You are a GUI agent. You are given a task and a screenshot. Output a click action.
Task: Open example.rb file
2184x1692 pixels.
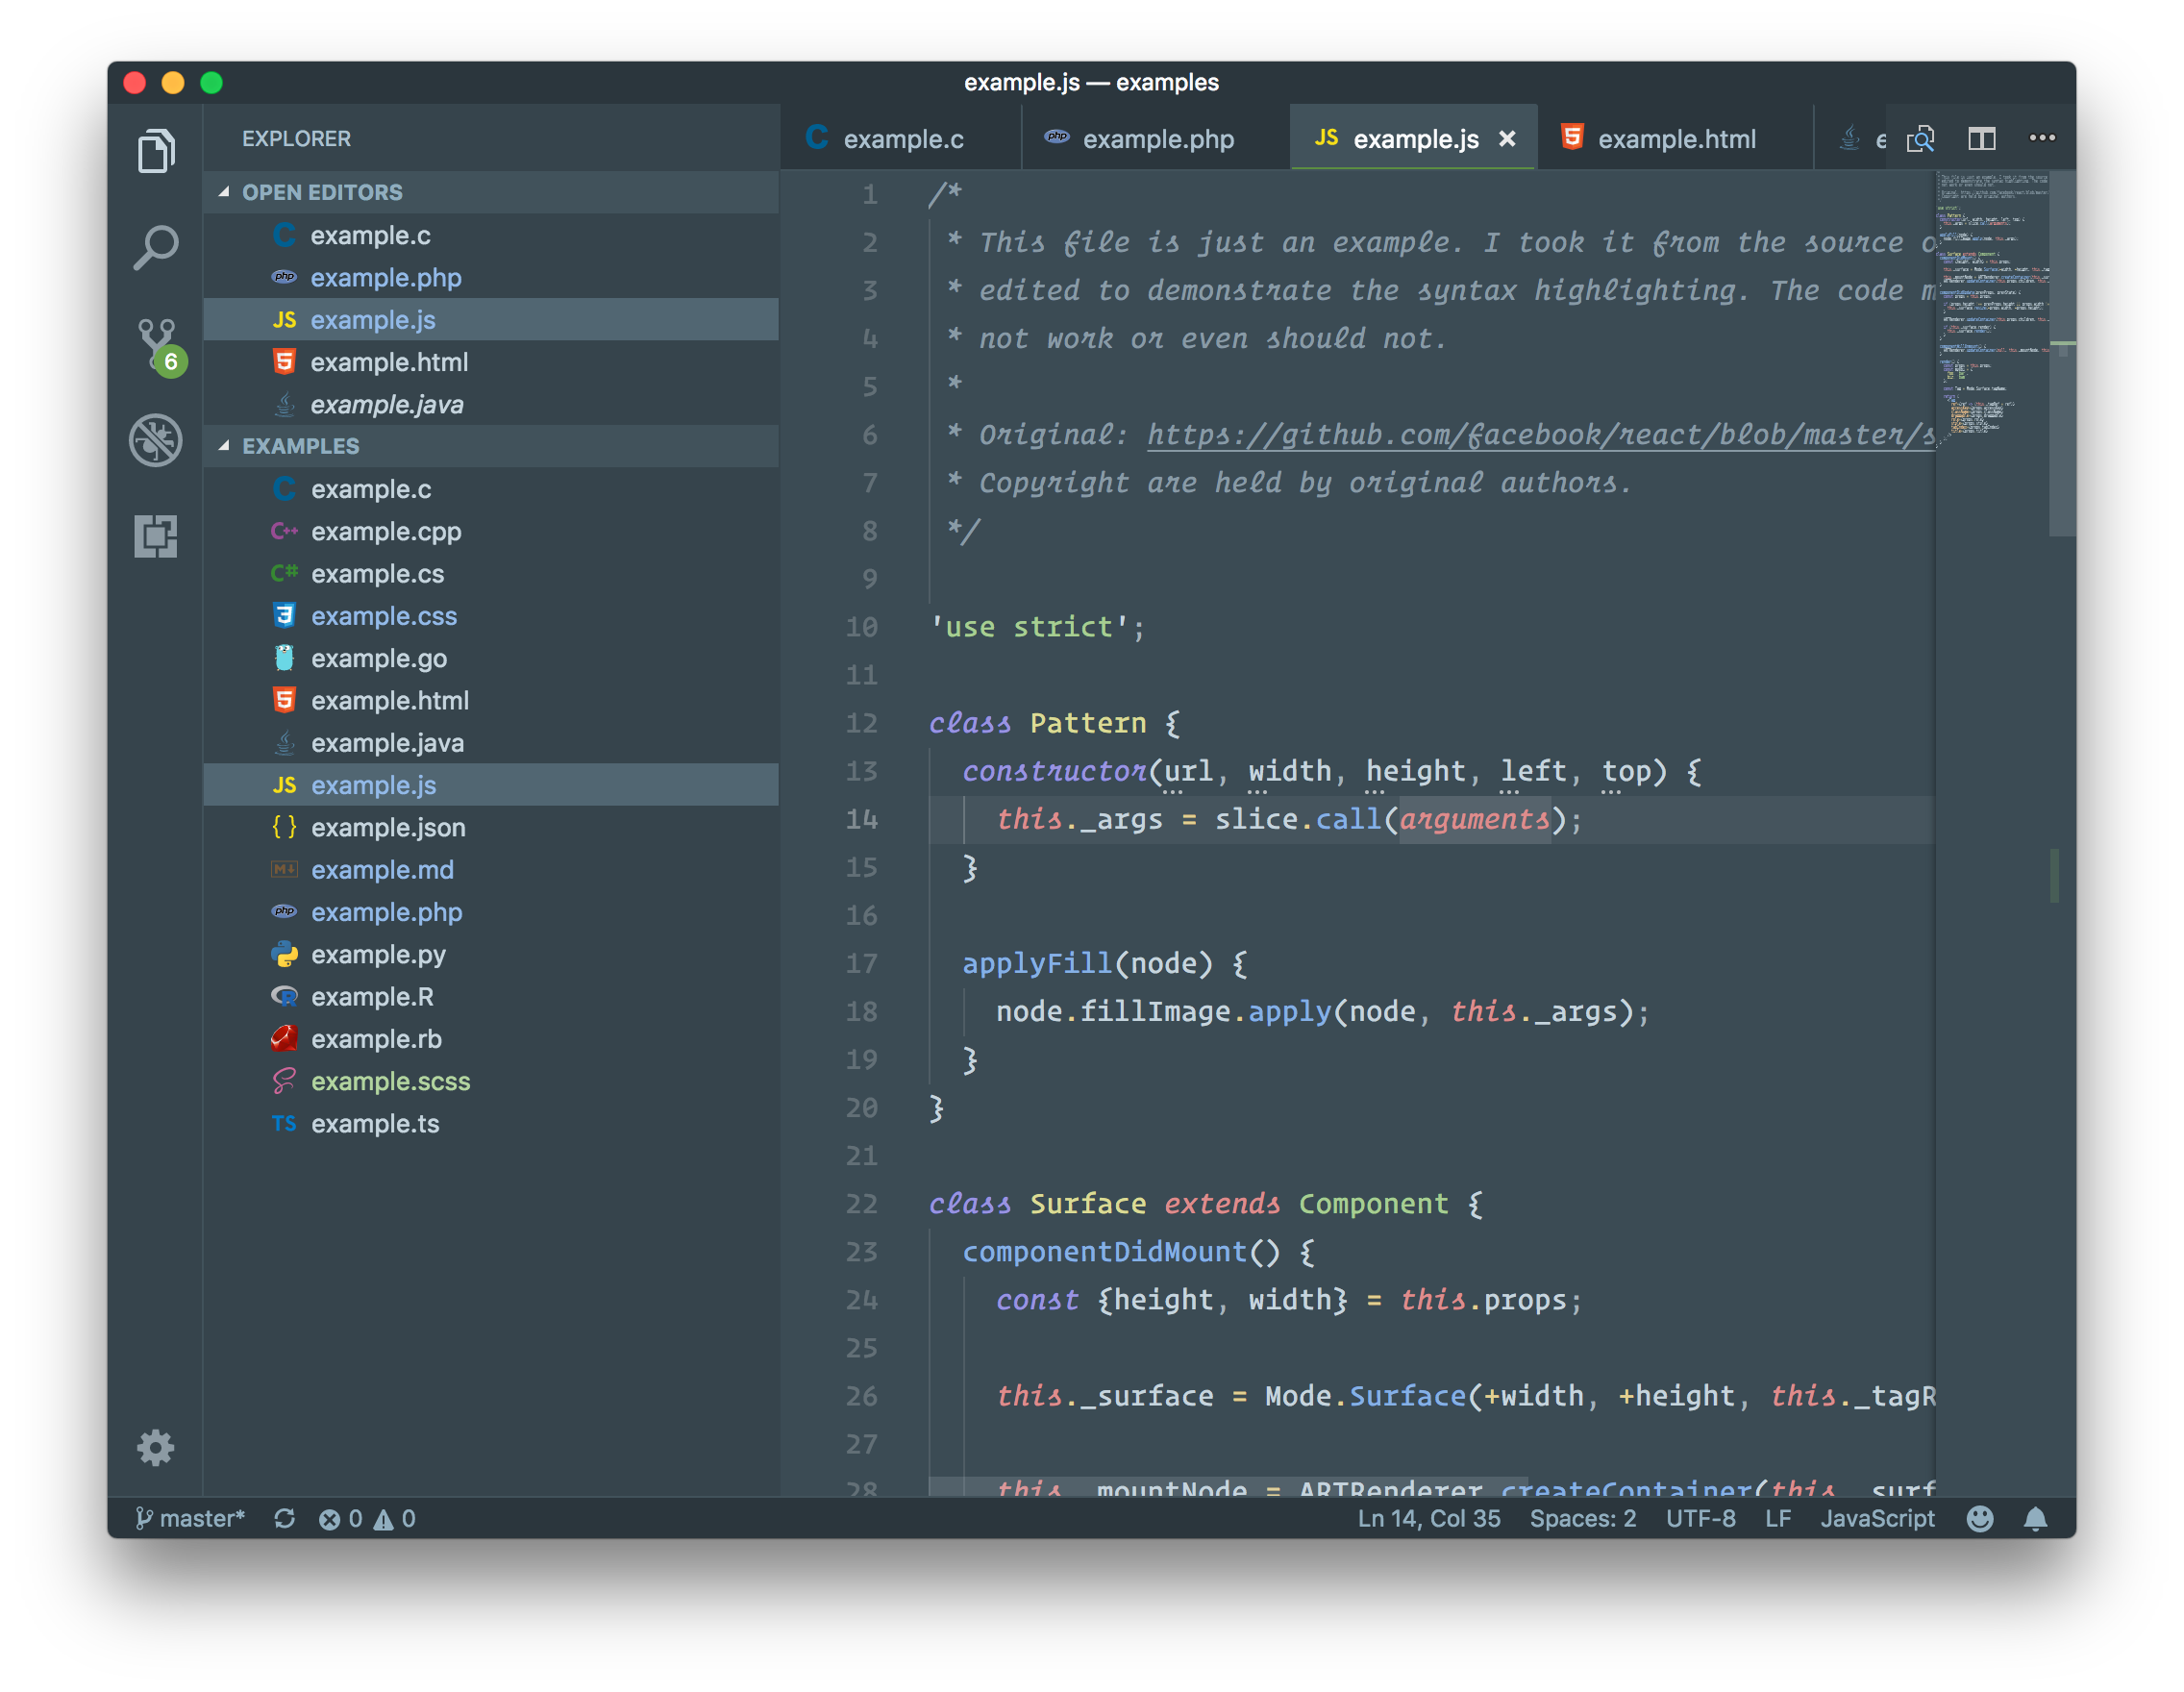click(491, 1039)
